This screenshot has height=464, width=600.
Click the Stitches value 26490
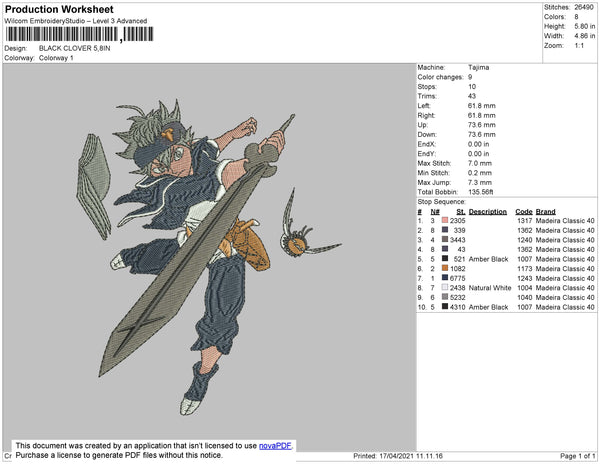584,7
